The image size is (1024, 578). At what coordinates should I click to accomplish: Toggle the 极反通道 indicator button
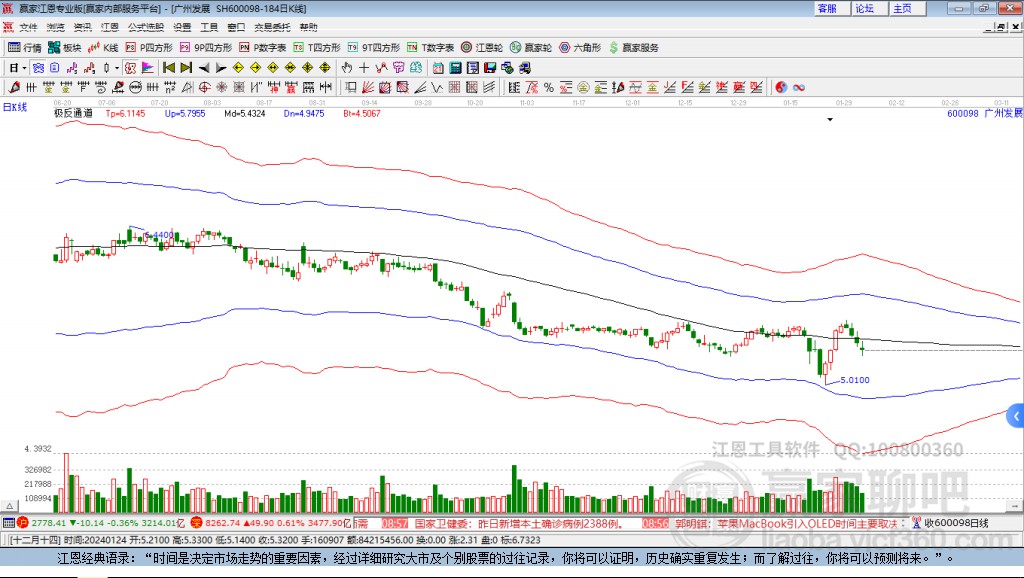pos(131,68)
